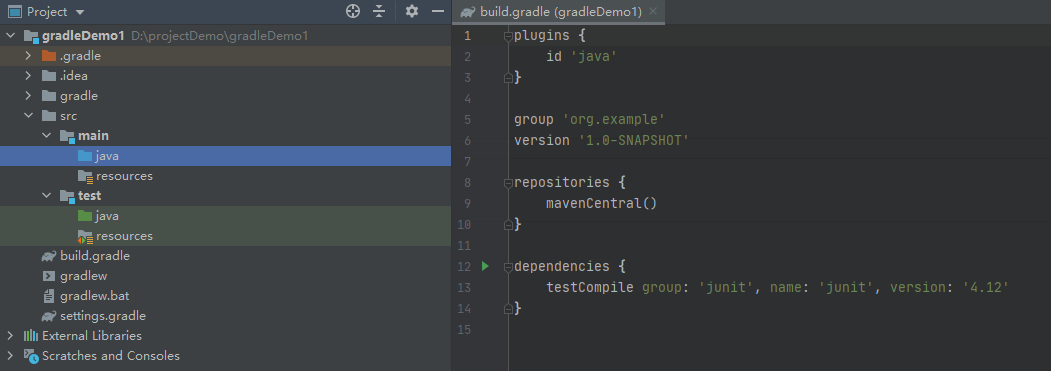Viewport: 1051px width, 371px height.
Task: Click the main module folder icon
Action: point(67,136)
